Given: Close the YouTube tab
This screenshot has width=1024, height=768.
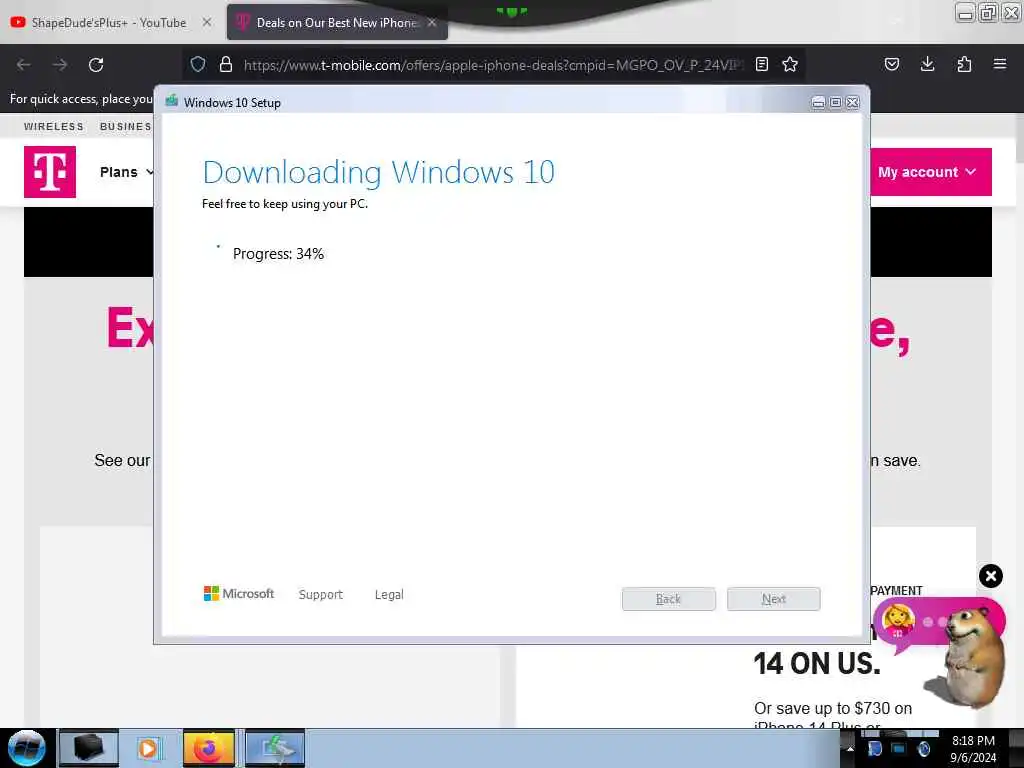Looking at the screenshot, I should [x=206, y=22].
